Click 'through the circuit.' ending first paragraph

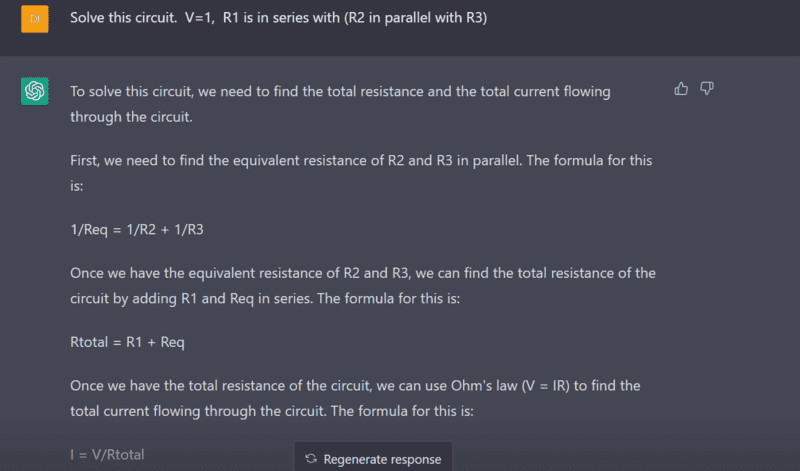click(130, 116)
